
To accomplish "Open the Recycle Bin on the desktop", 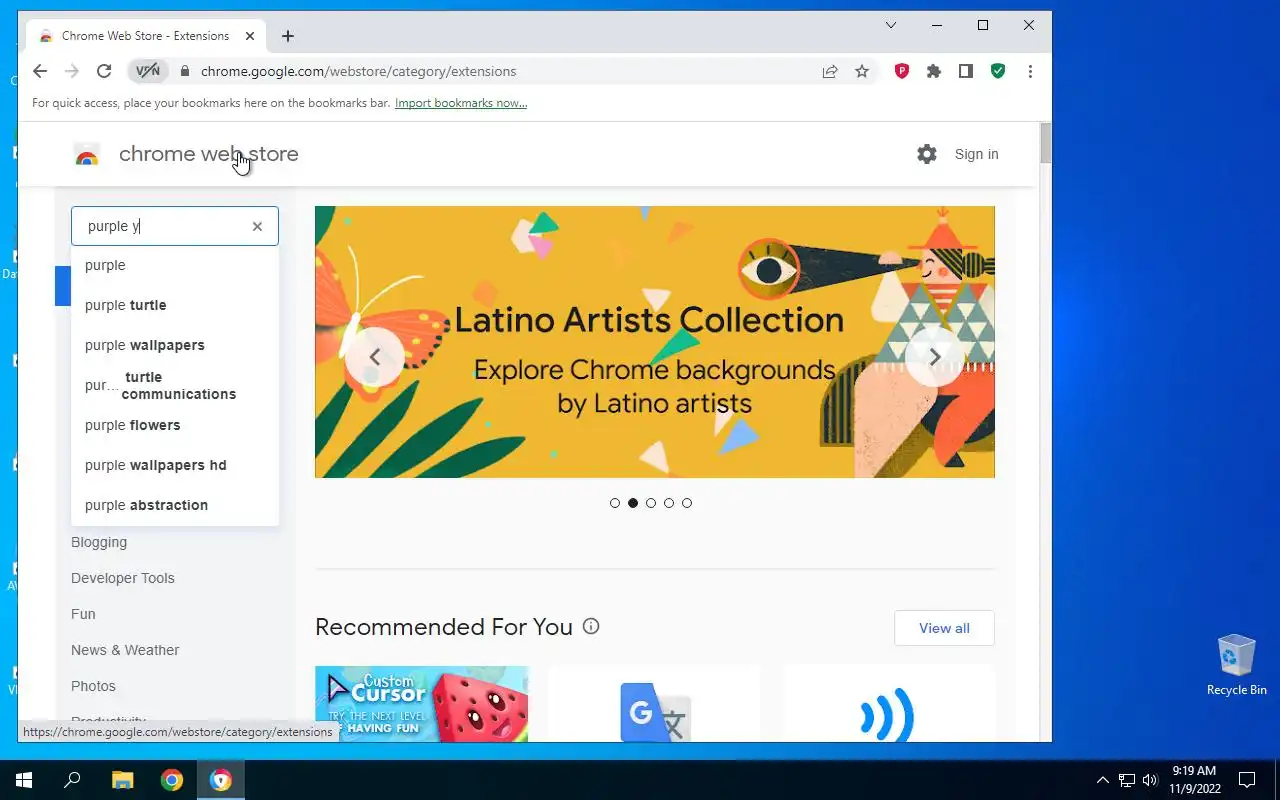I will (1236, 665).
